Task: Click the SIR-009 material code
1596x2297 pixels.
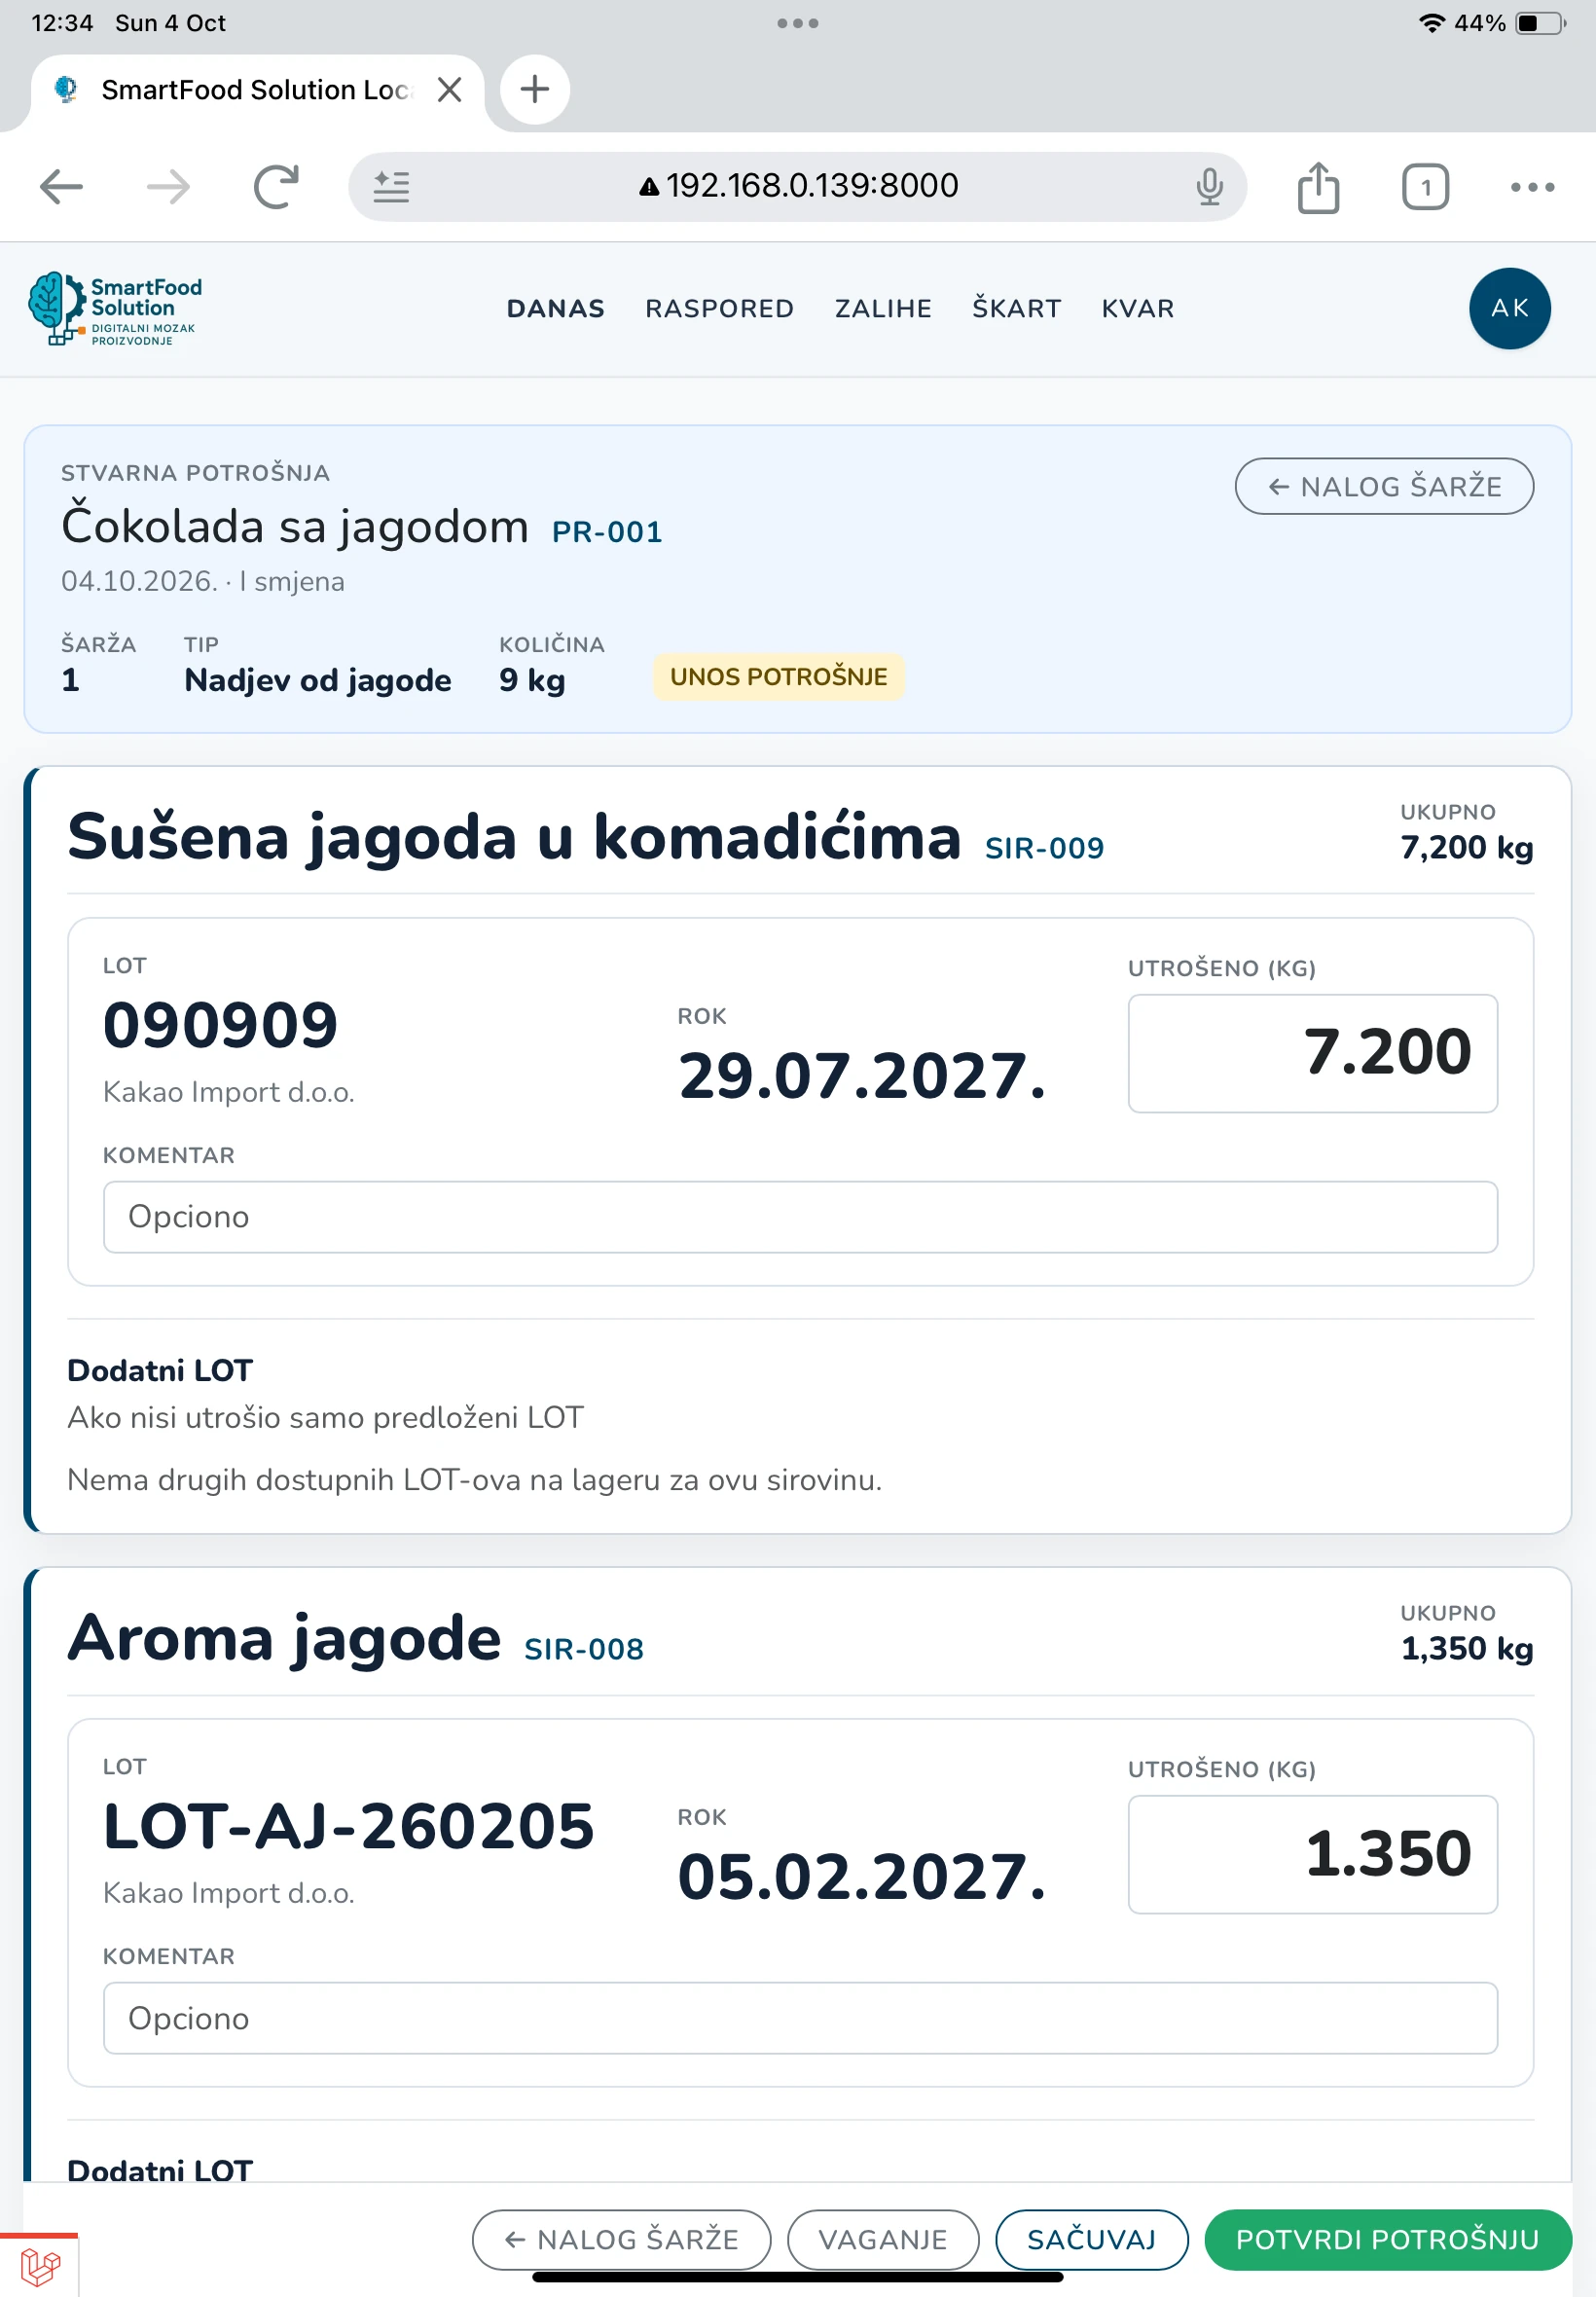Action: coord(1045,848)
